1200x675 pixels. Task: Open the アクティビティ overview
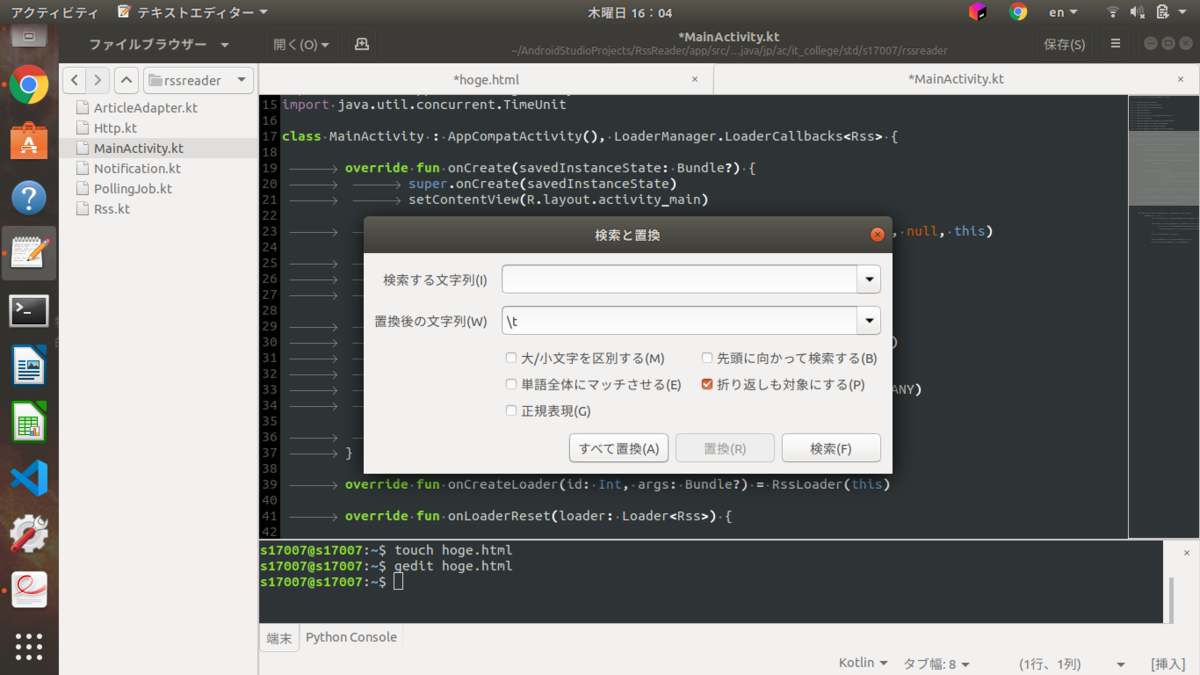[x=54, y=12]
